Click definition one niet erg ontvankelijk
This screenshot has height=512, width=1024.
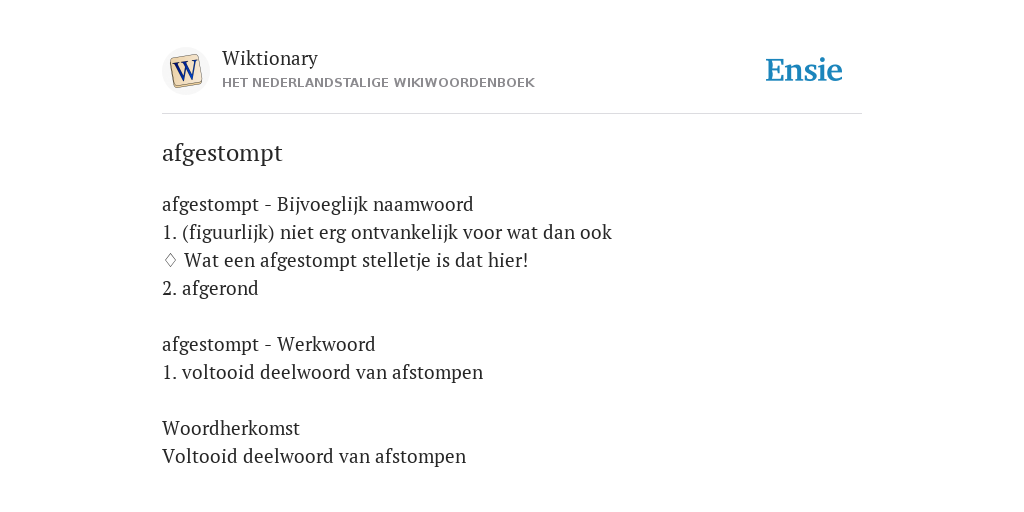coord(387,233)
